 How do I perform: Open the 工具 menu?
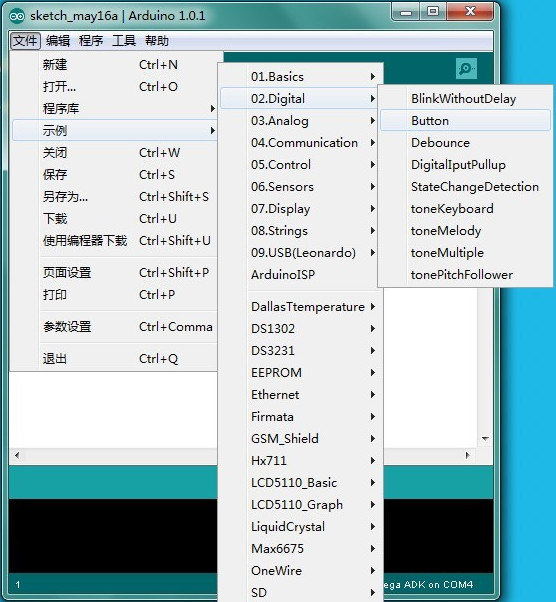(x=124, y=41)
